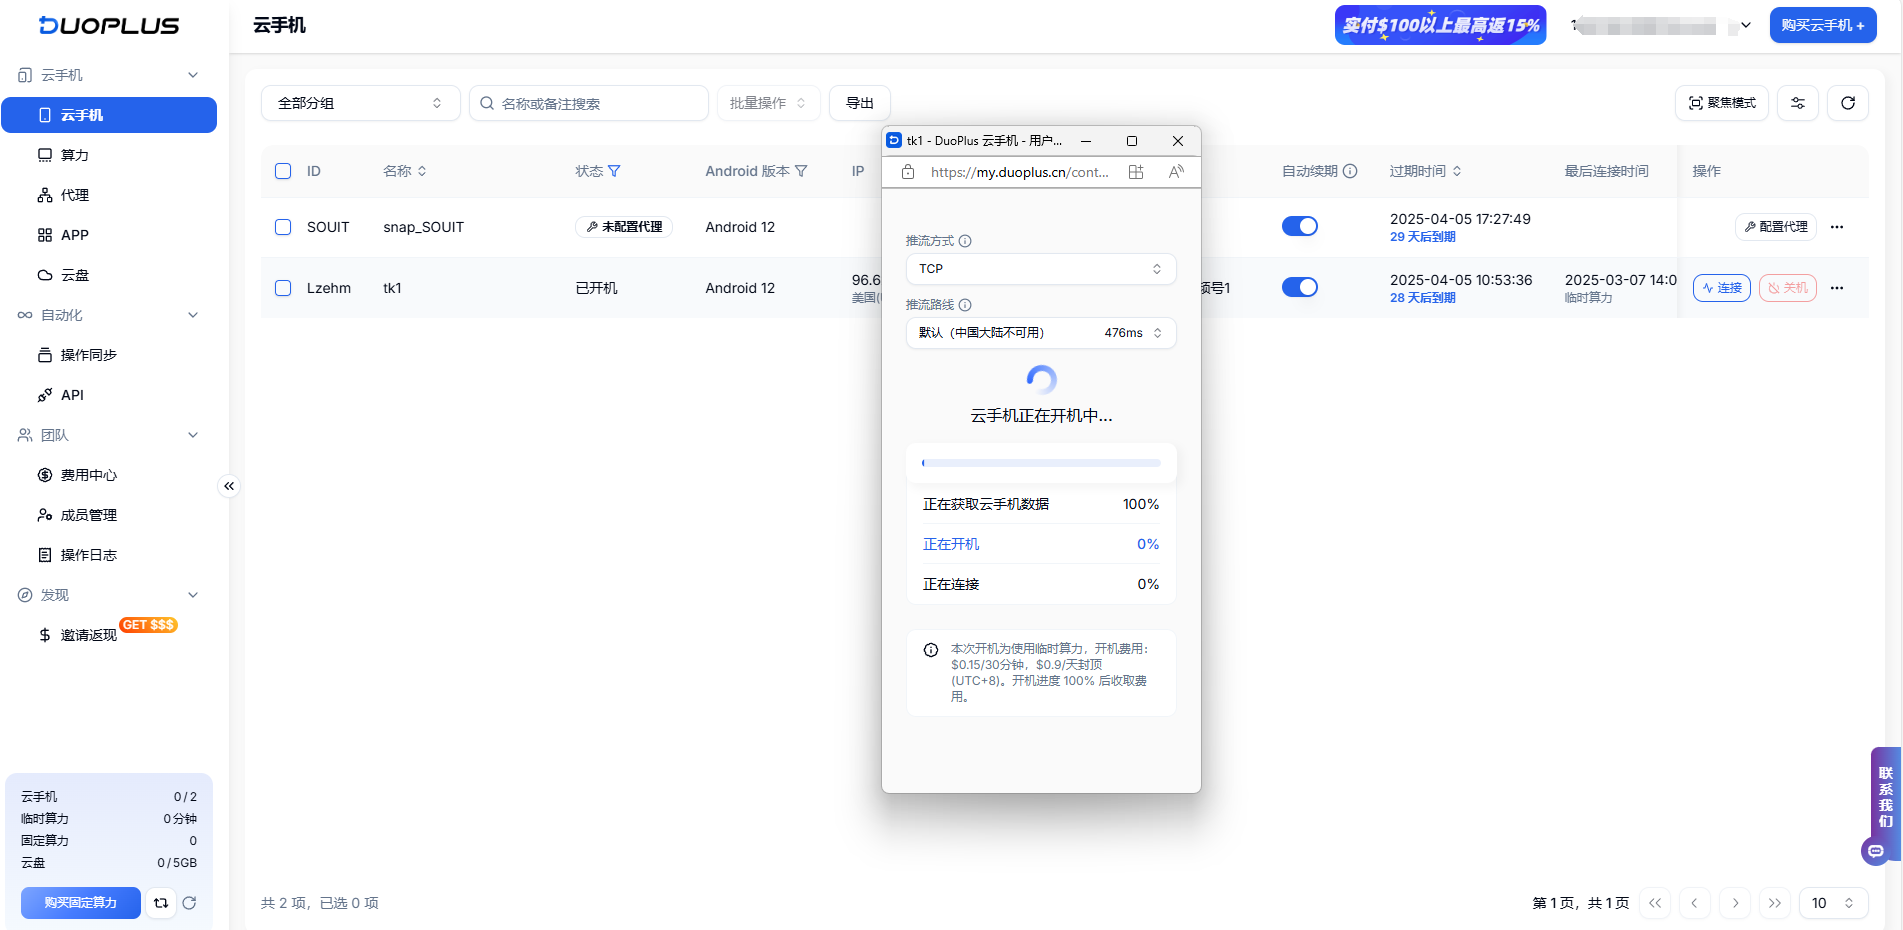The height and width of the screenshot is (930, 1903).
Task: Click the read-aloud icon in popup address bar
Action: point(1176,172)
